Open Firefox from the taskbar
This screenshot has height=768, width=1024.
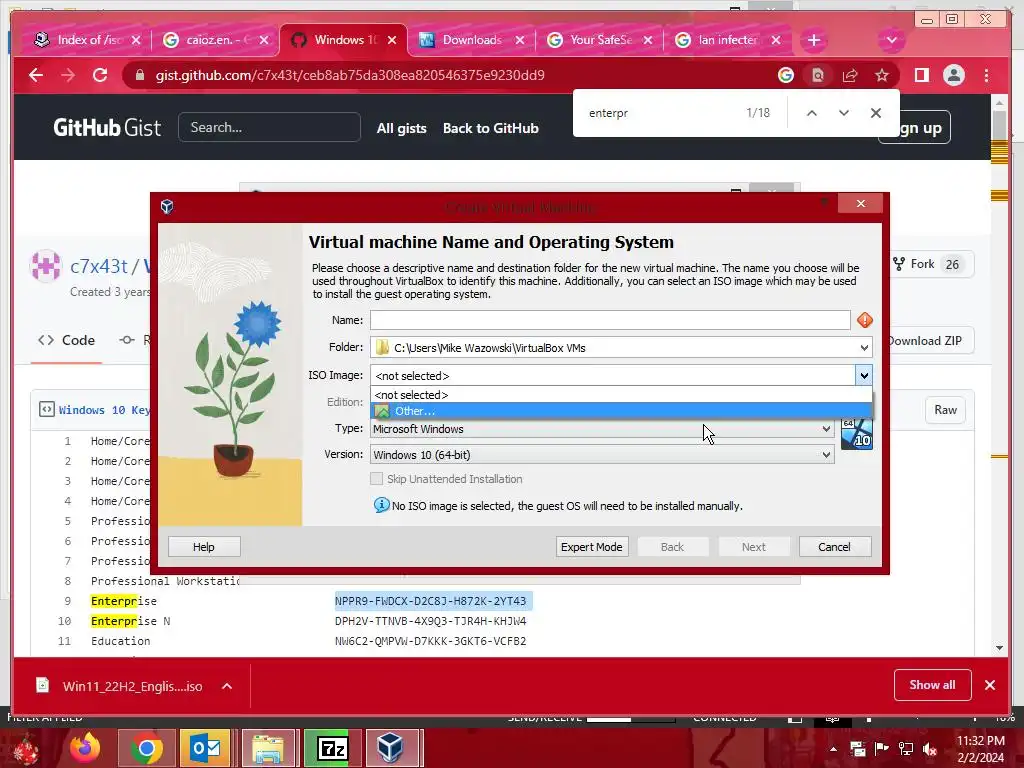85,748
